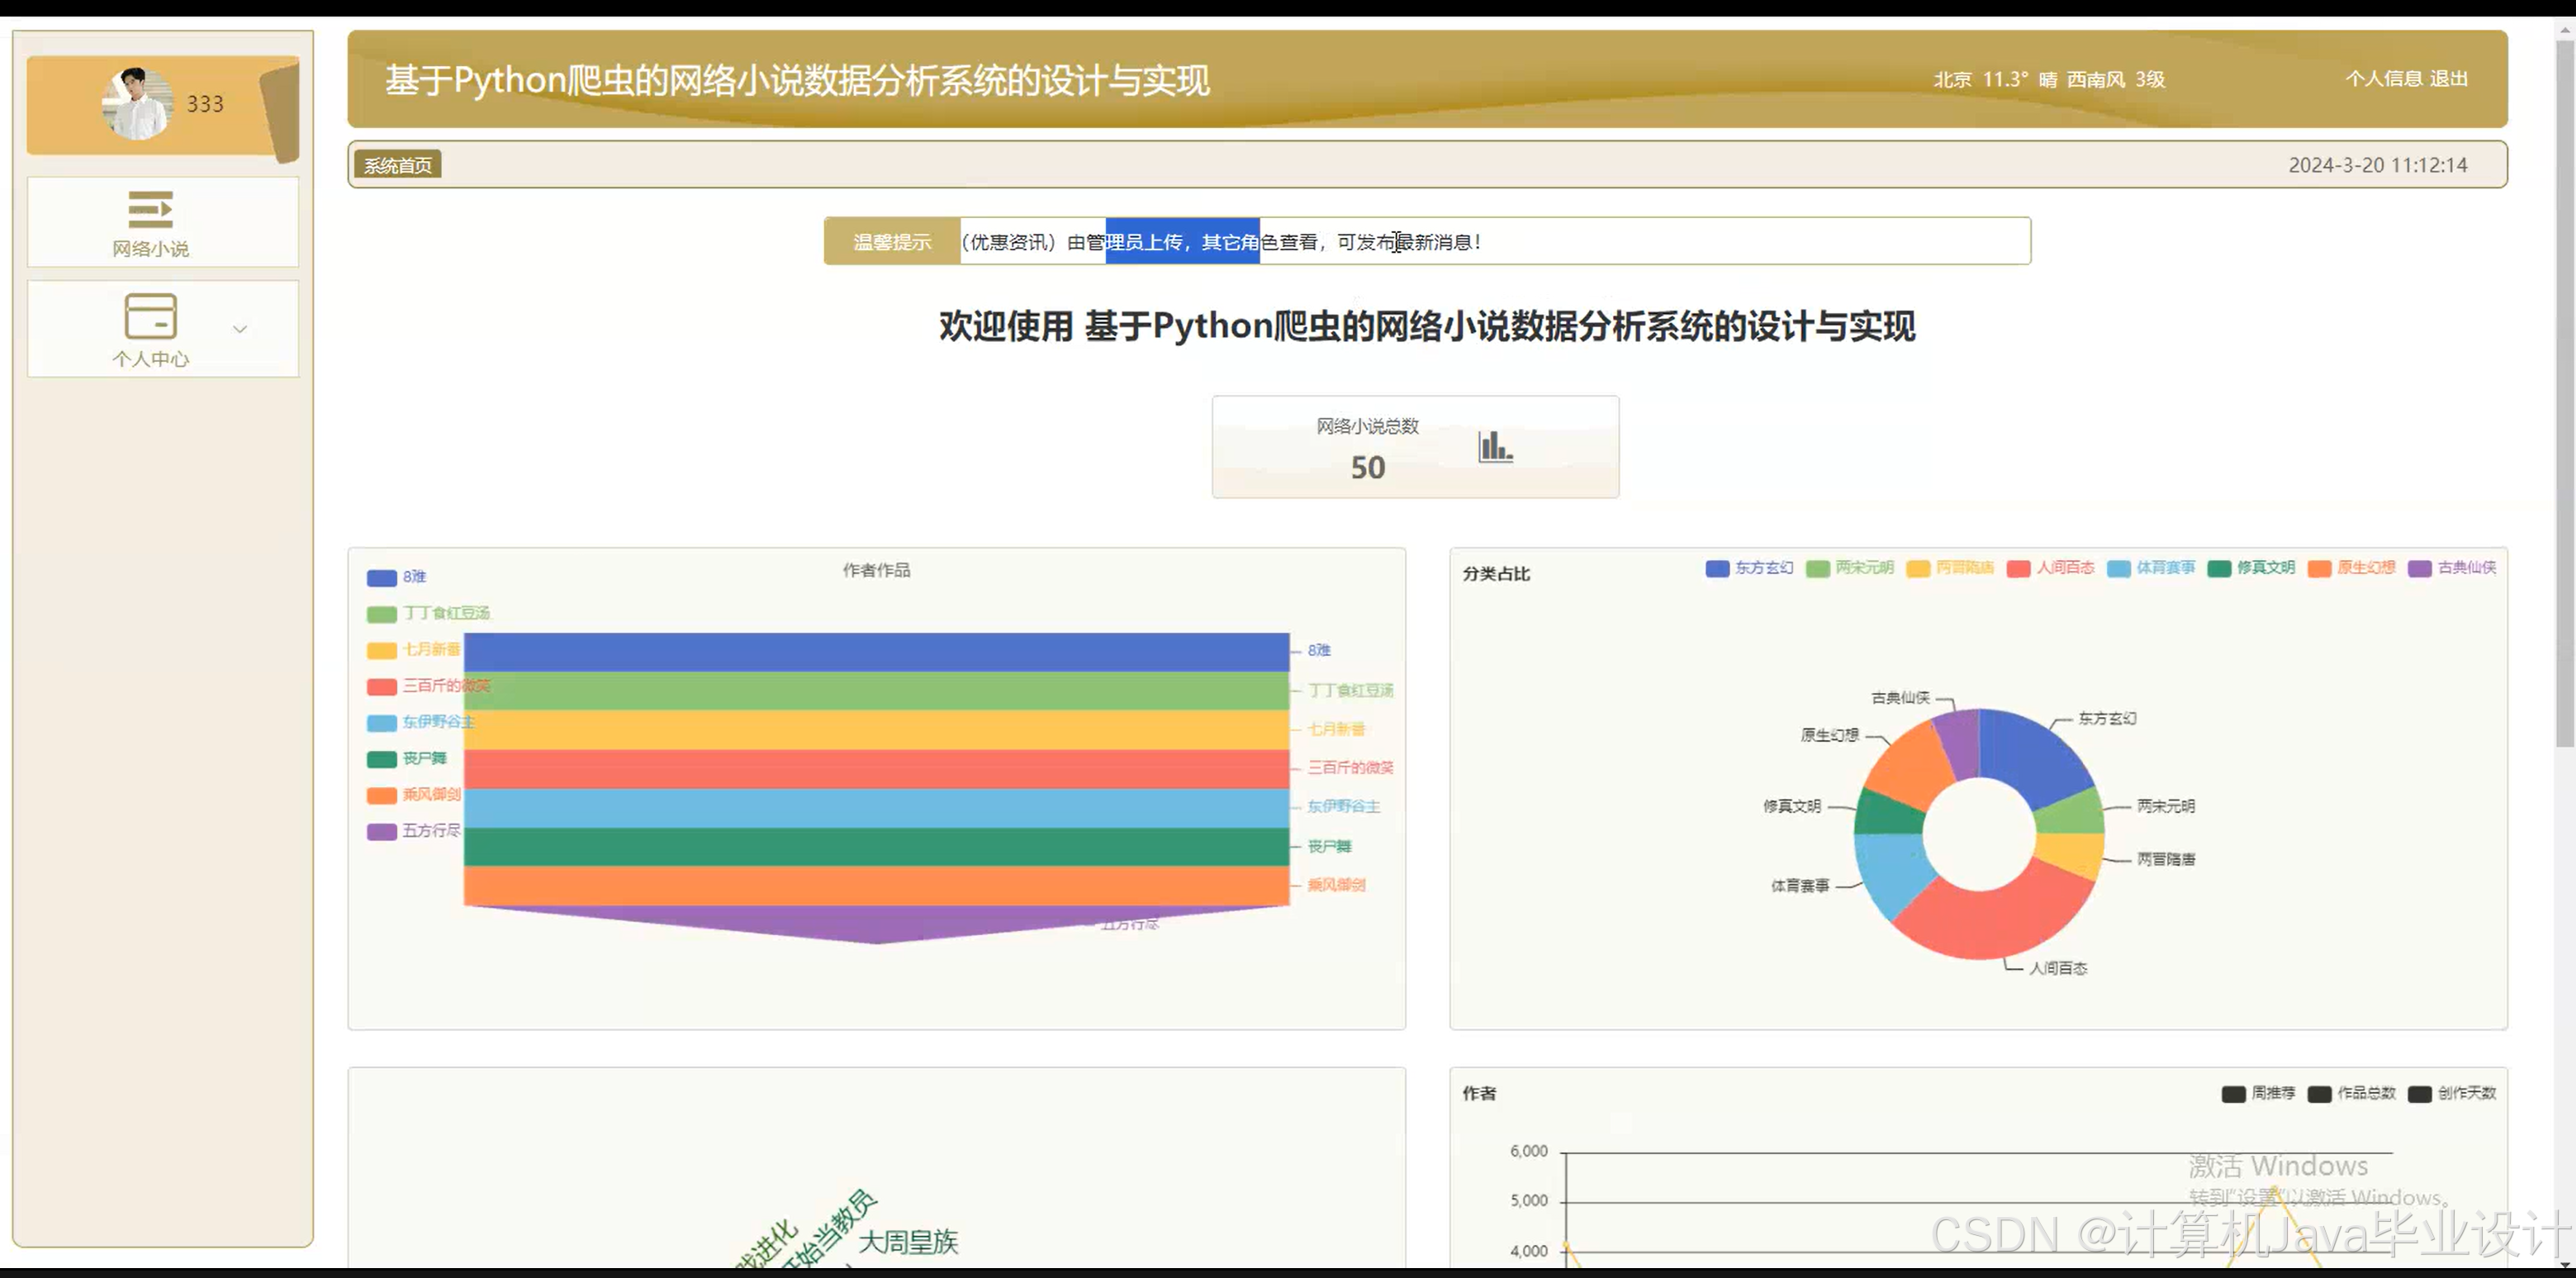Toggle 东伊野谷主 legend entry

420,722
